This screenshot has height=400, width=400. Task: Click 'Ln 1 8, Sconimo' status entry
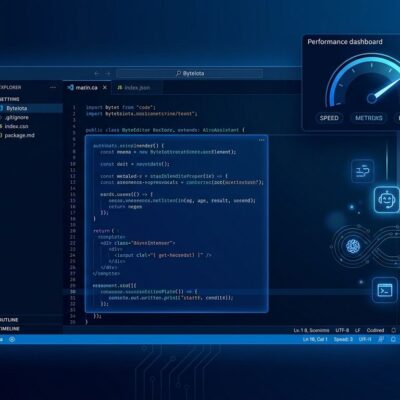pos(311,330)
